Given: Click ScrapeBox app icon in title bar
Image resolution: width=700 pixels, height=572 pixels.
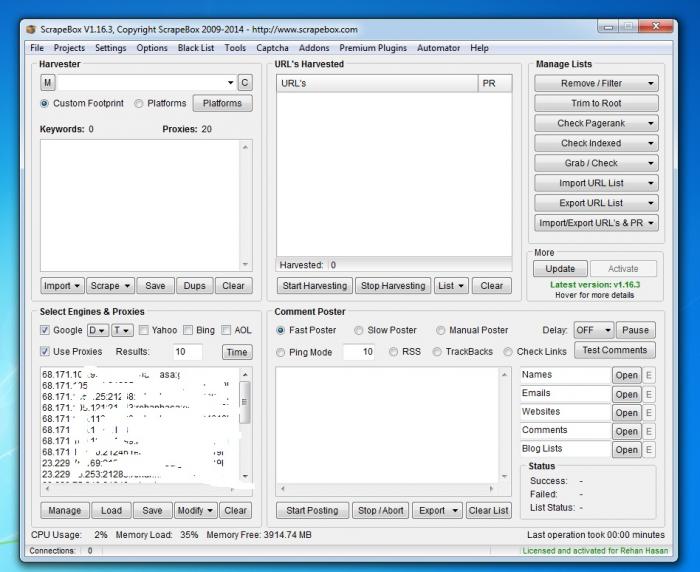Looking at the screenshot, I should (31, 29).
